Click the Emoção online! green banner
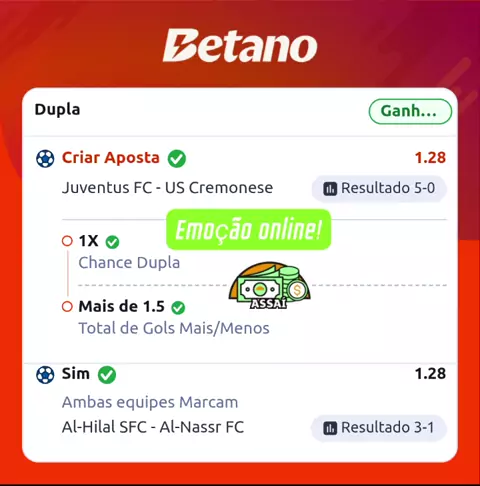The width and height of the screenshot is (480, 486). [x=249, y=229]
